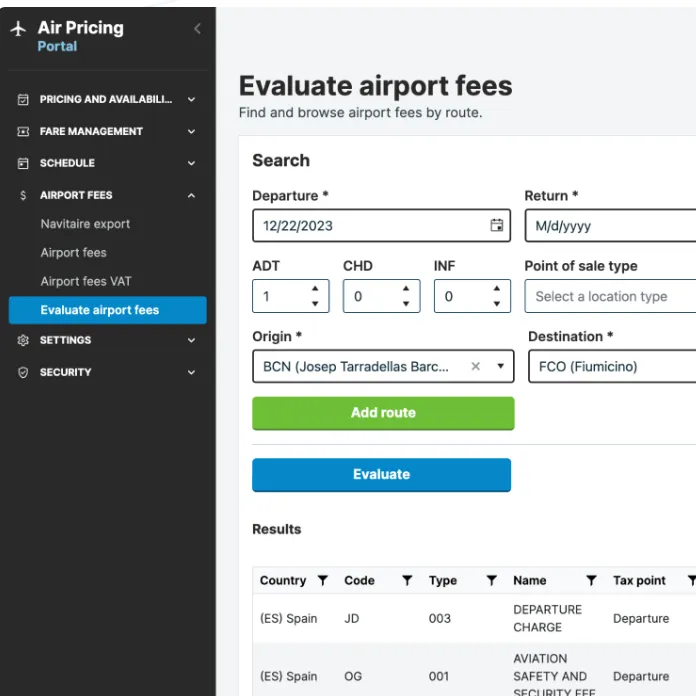This screenshot has width=696, height=696.
Task: Sort by the Name column header
Action: (530, 580)
